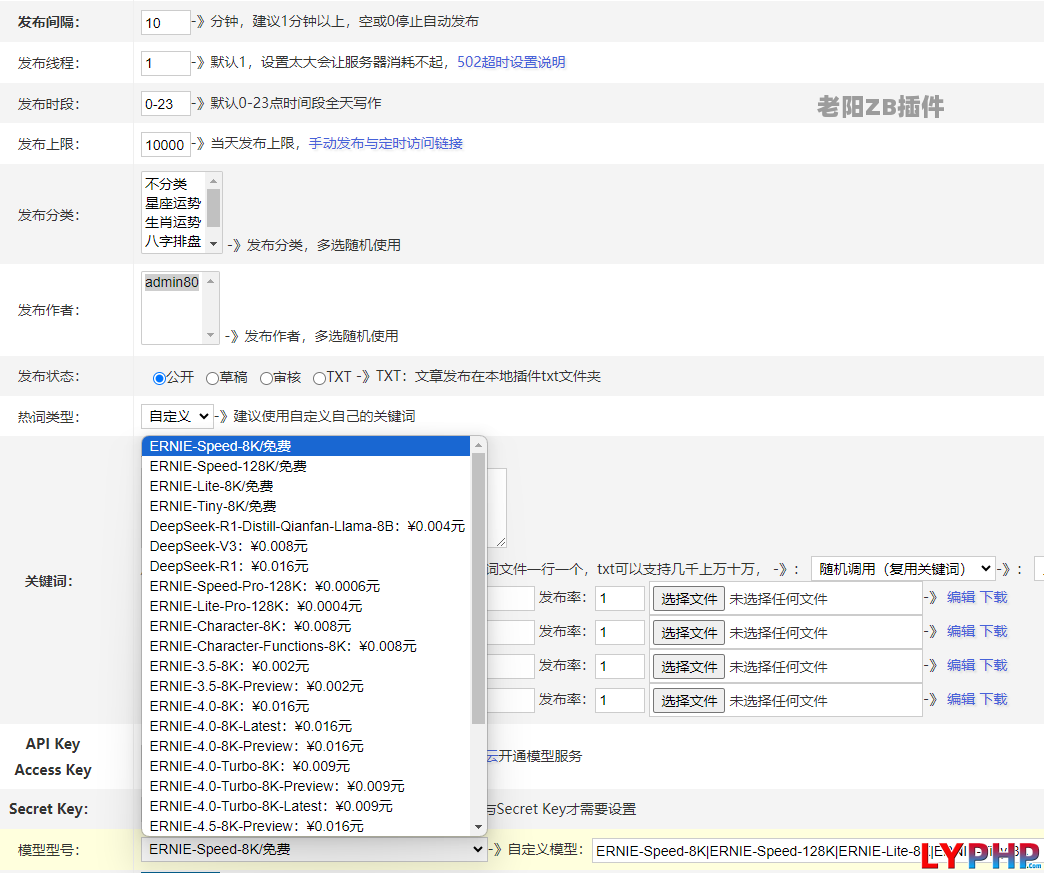Choose ERNIE-Speed-128K/免费 option

pos(306,466)
